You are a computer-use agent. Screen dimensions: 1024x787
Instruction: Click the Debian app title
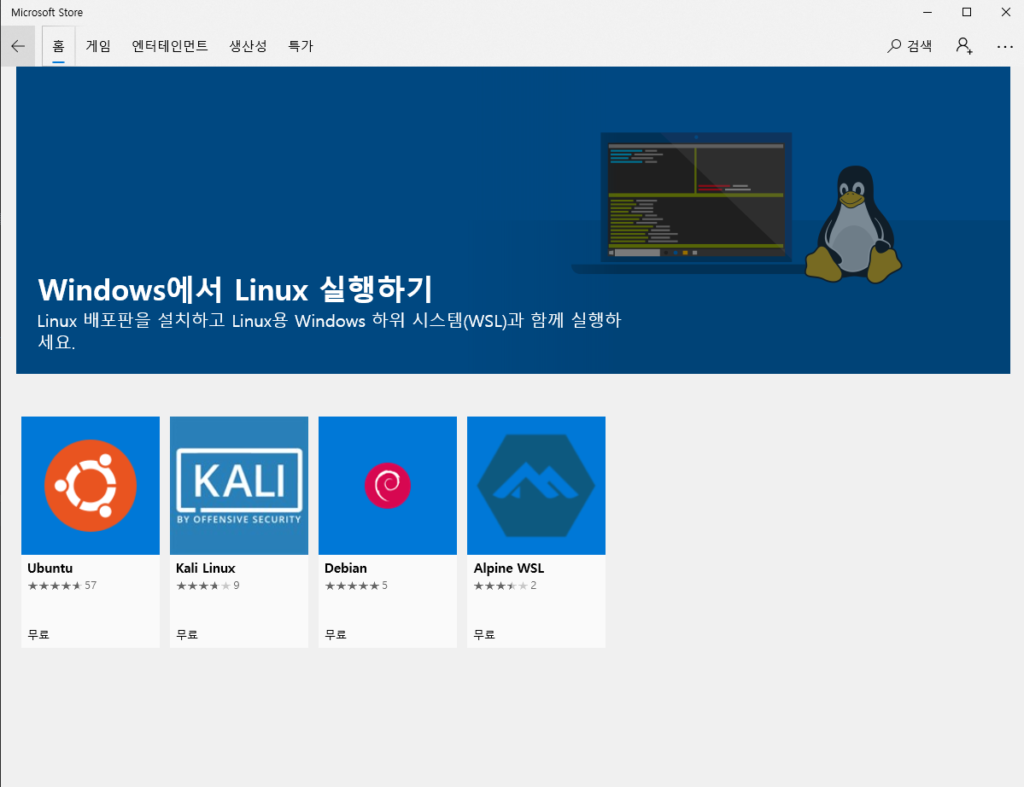[345, 568]
